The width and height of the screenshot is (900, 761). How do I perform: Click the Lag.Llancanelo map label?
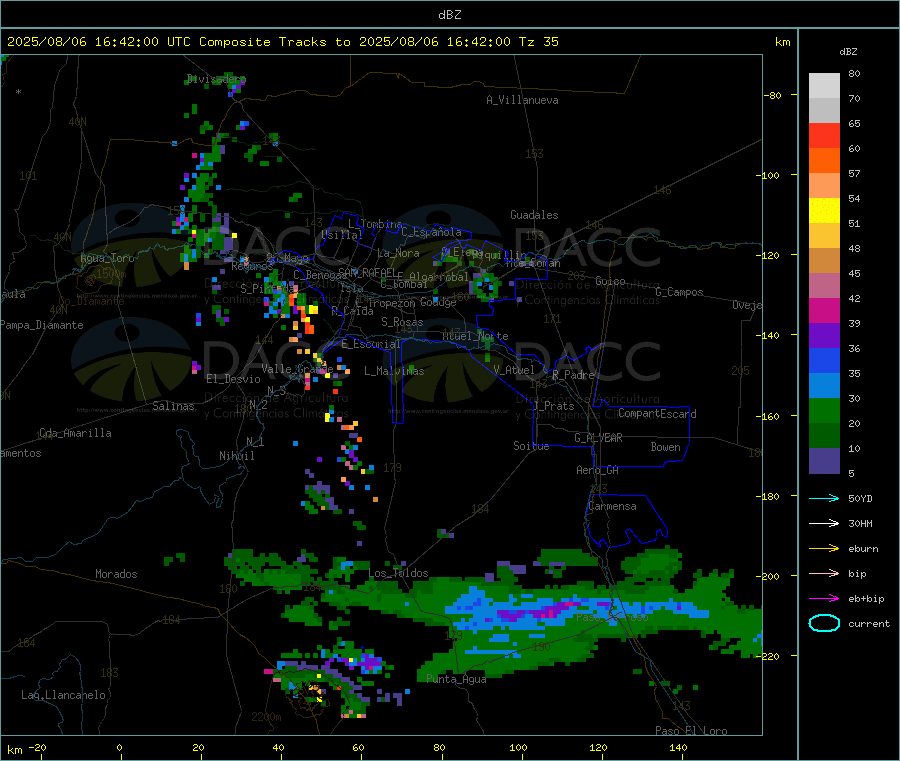coord(64,695)
